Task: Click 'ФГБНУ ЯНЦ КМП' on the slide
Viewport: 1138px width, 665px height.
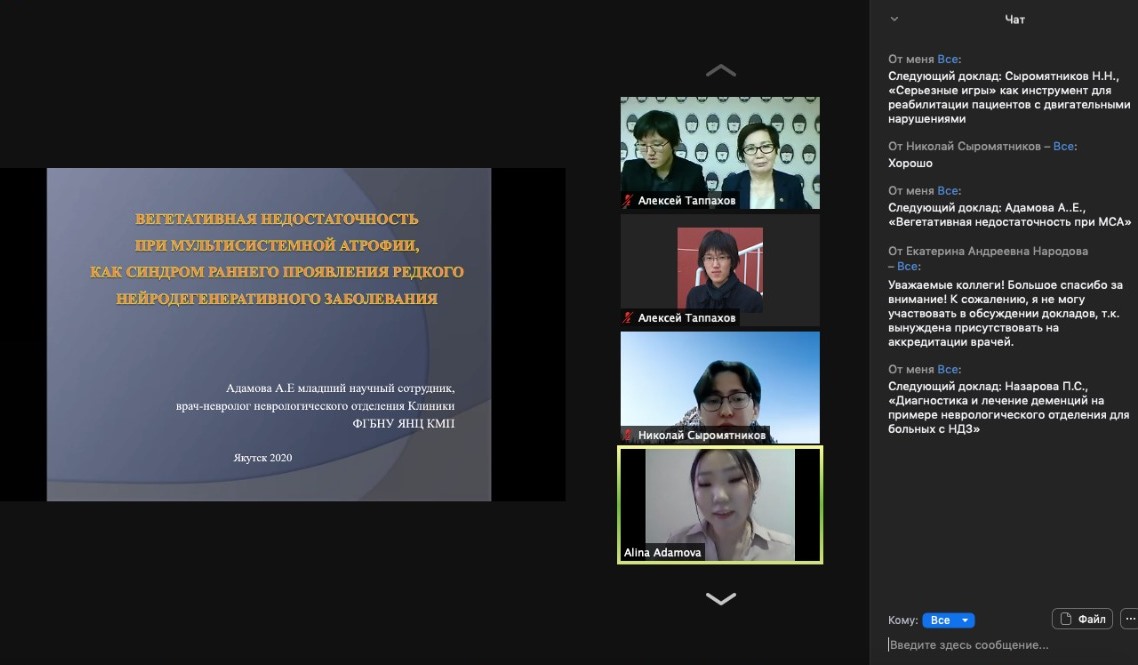Action: pyautogui.click(x=404, y=423)
